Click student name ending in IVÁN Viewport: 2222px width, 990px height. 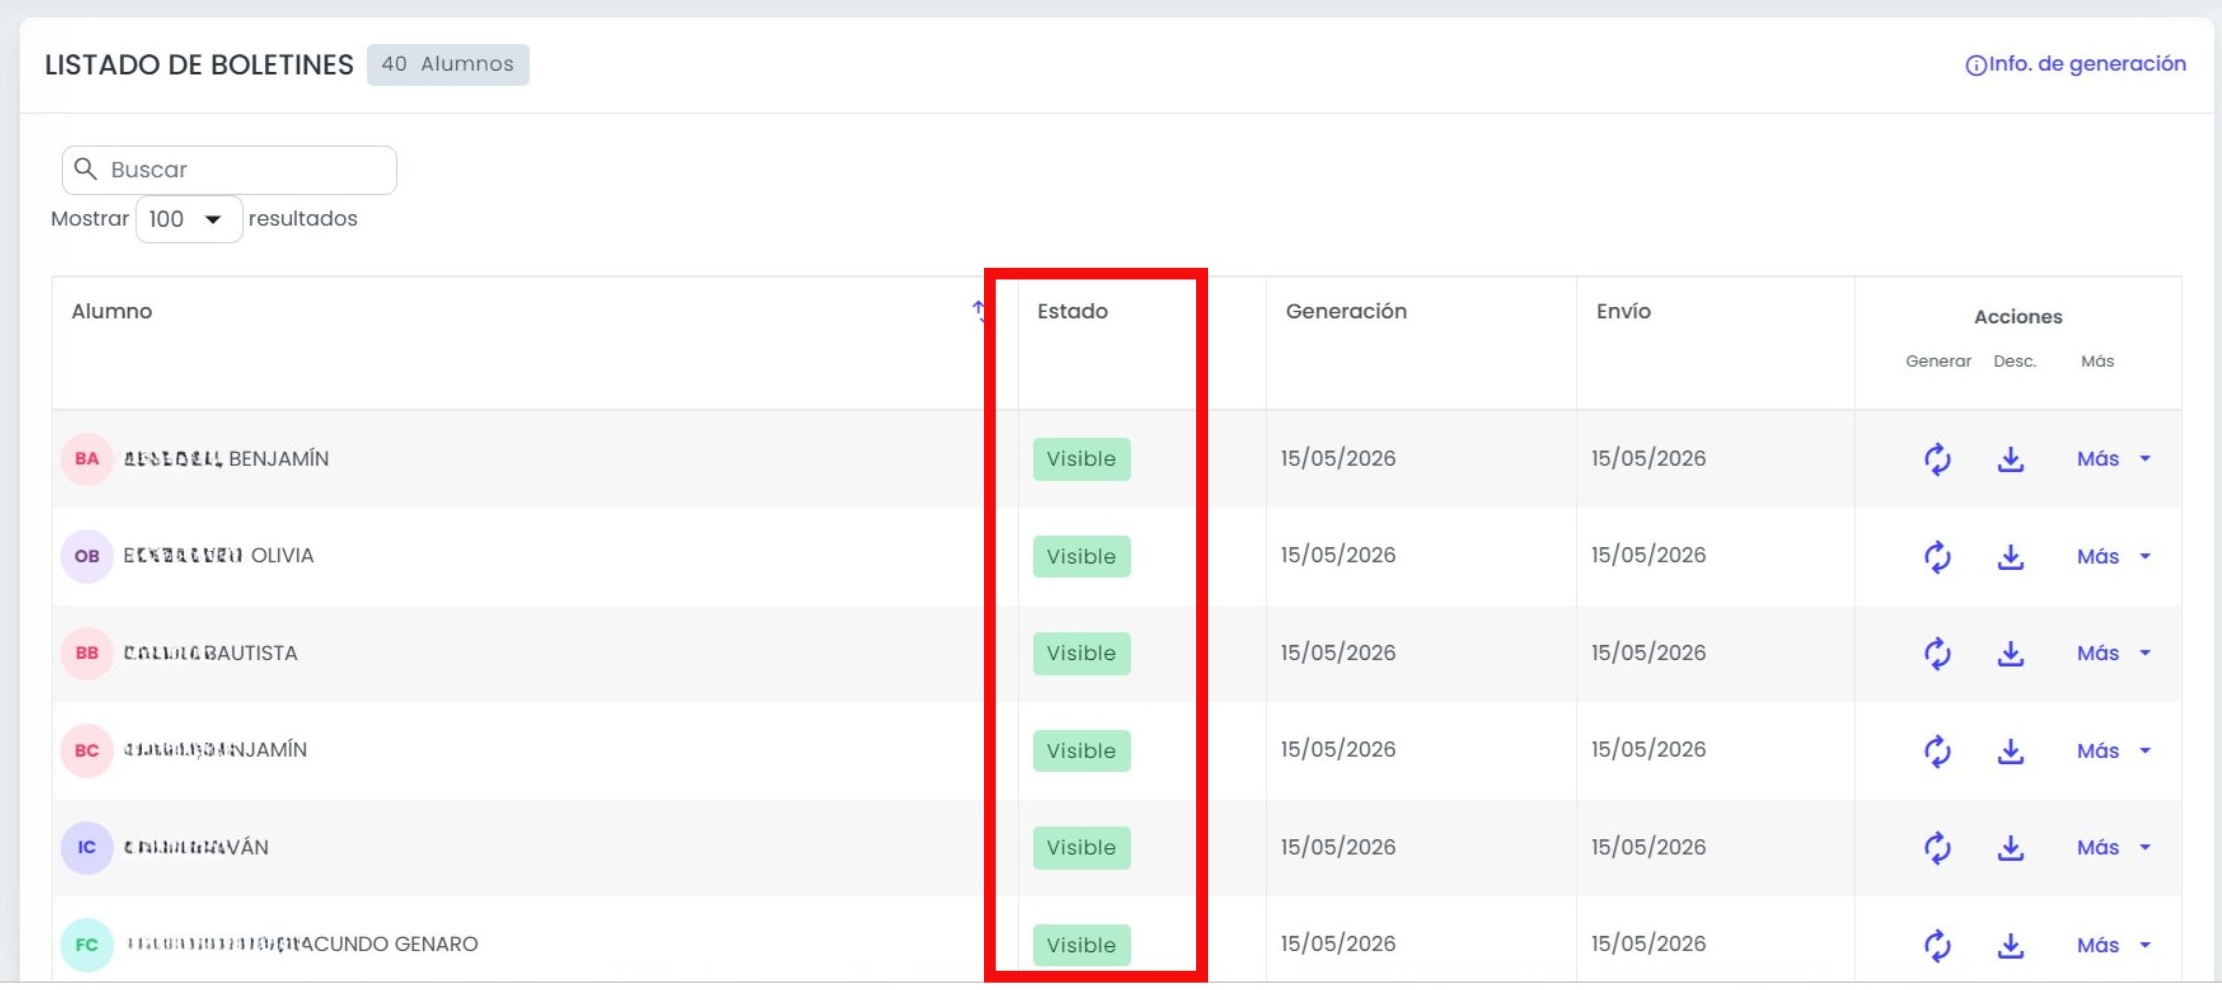click(x=196, y=847)
